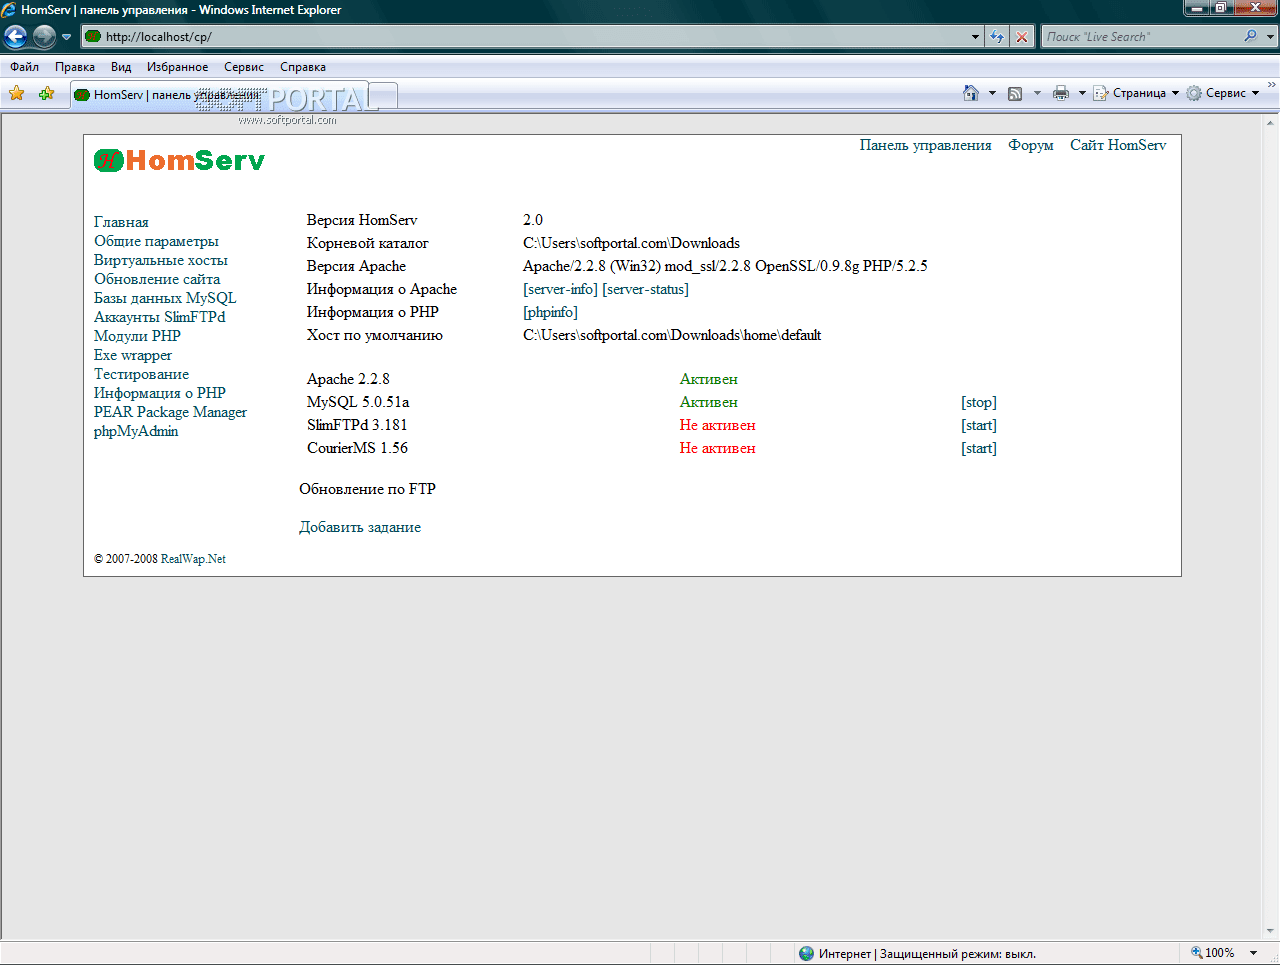
Task: Select the HomServ панель управления tab
Action: (x=218, y=95)
